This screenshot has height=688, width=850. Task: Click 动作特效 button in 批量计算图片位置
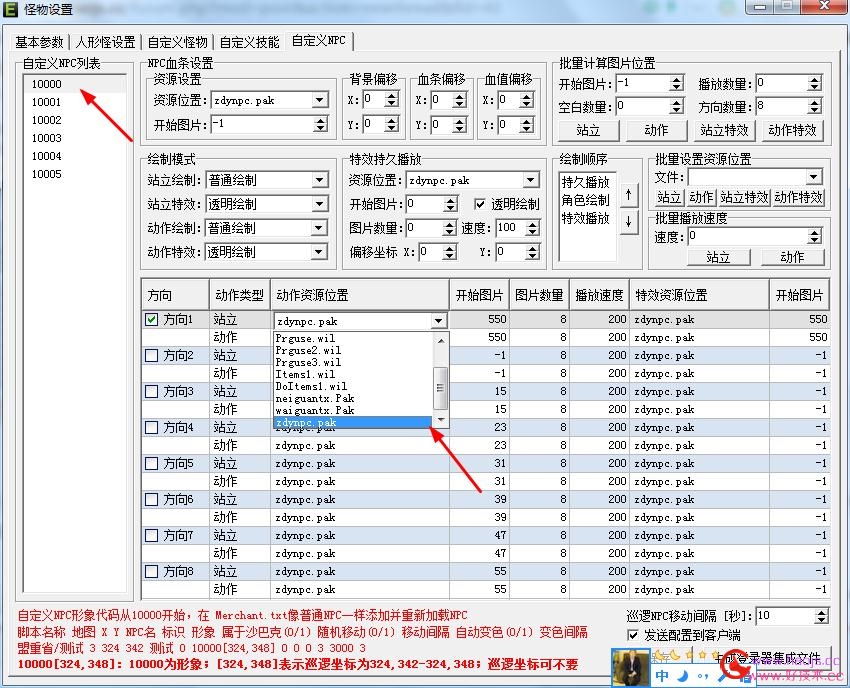click(792, 130)
